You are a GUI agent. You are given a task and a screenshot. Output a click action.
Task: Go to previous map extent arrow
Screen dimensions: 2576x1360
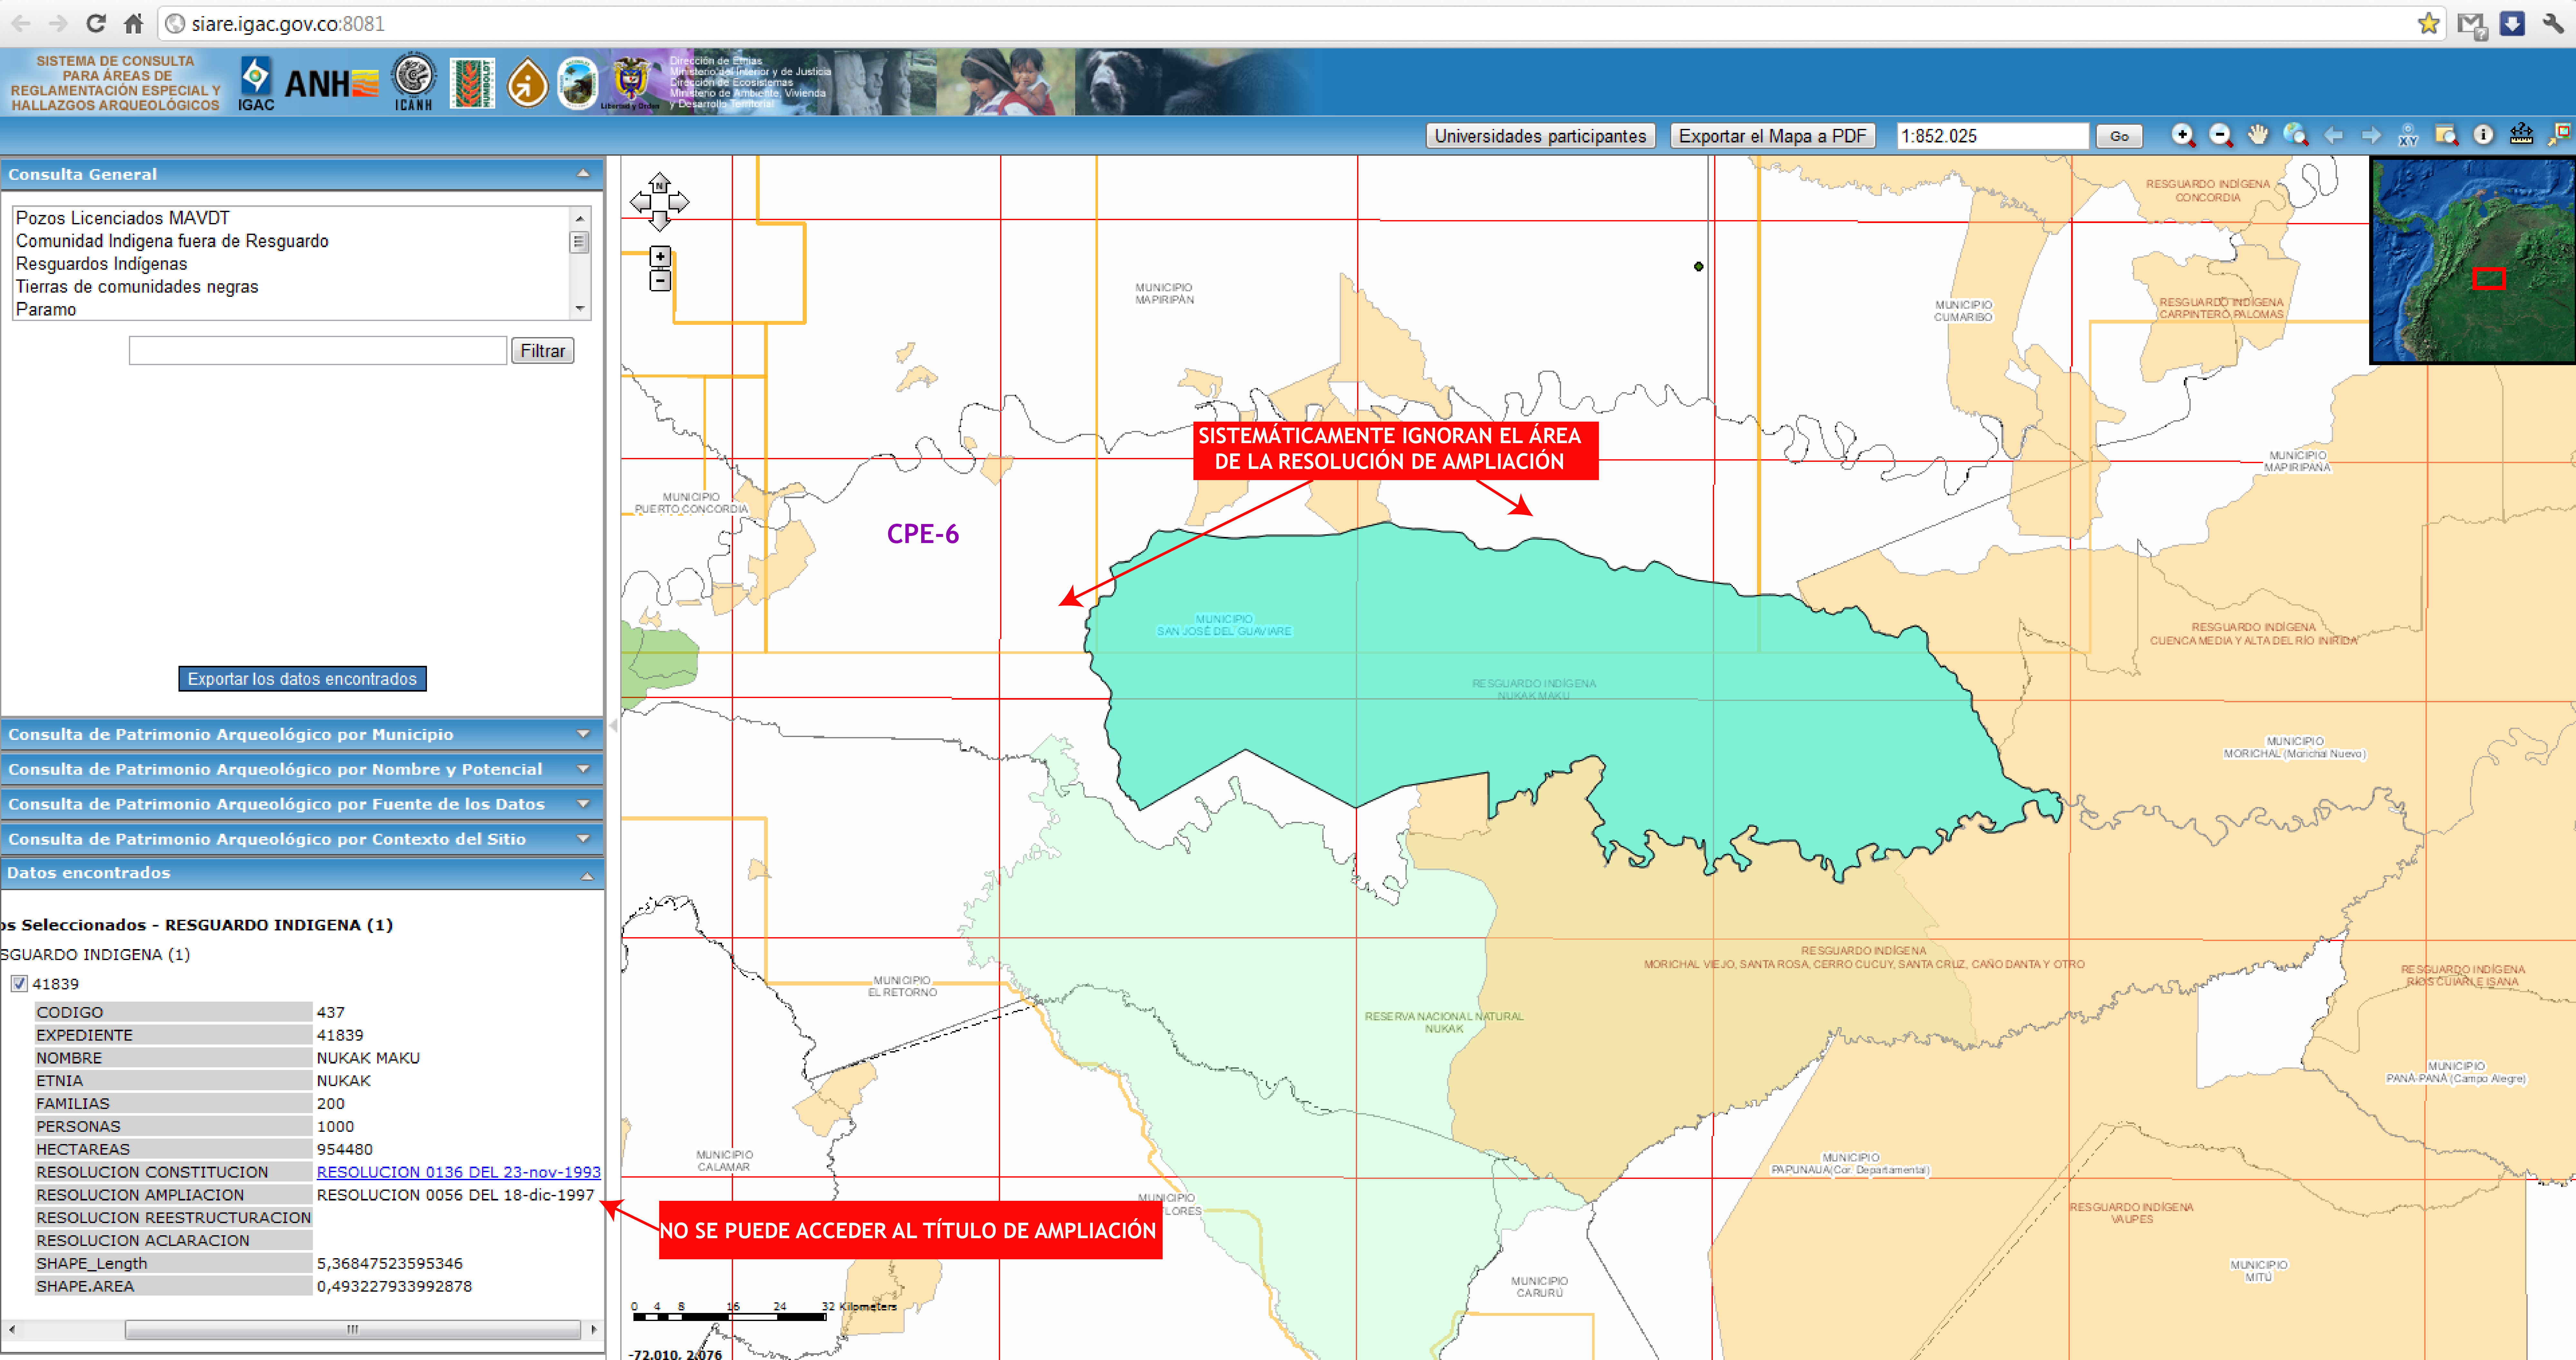2334,135
